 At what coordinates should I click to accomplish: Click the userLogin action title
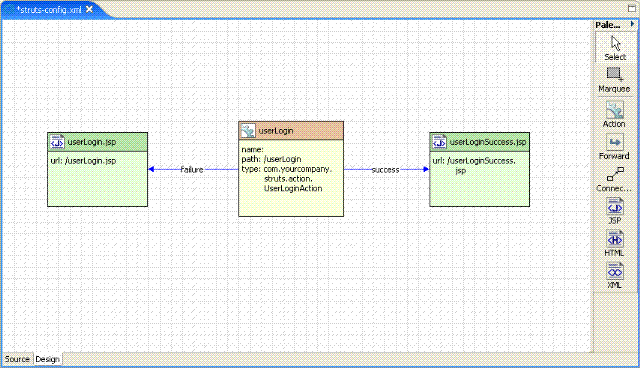[276, 131]
